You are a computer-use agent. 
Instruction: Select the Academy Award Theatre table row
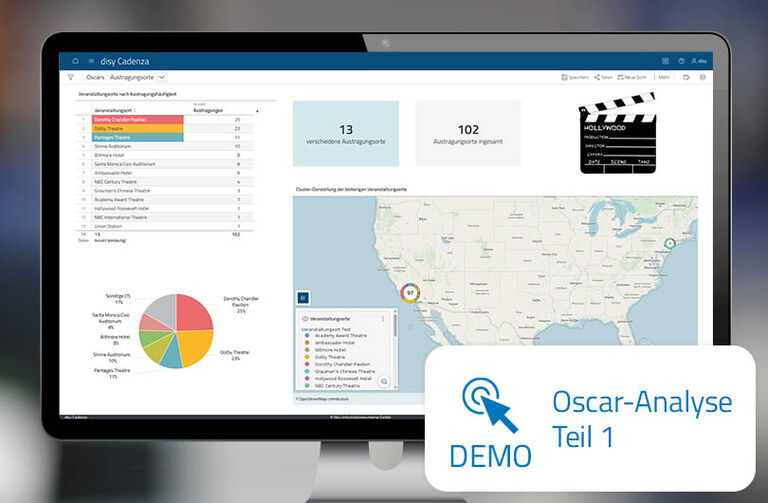coord(166,199)
